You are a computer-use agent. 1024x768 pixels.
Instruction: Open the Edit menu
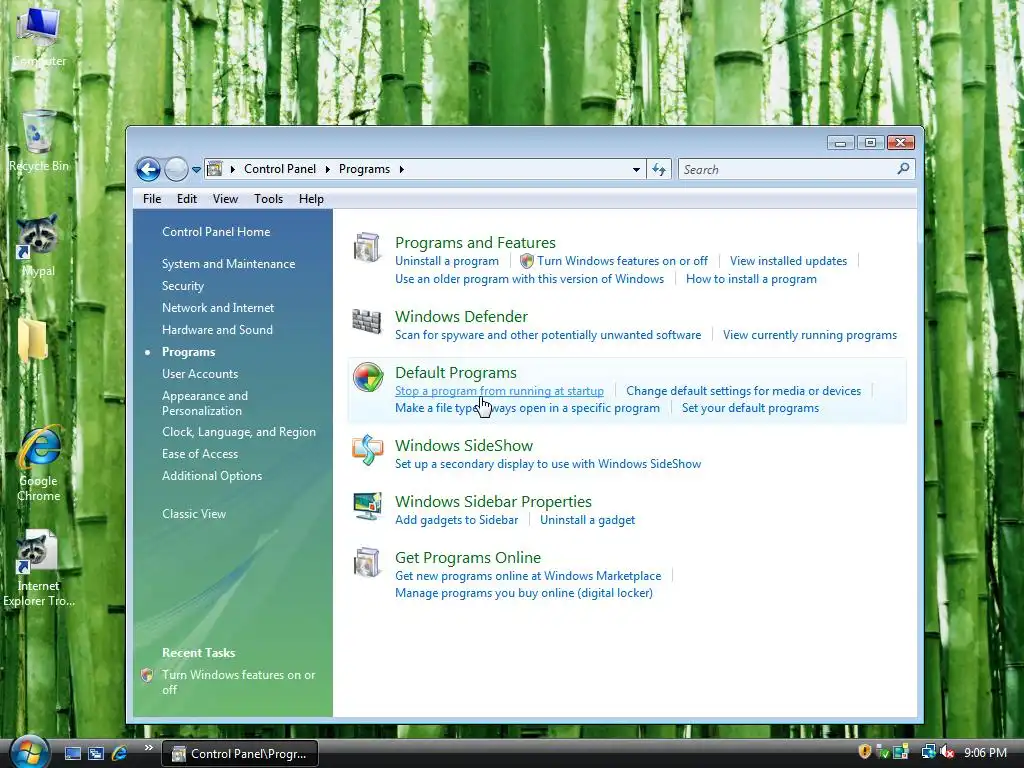187,199
